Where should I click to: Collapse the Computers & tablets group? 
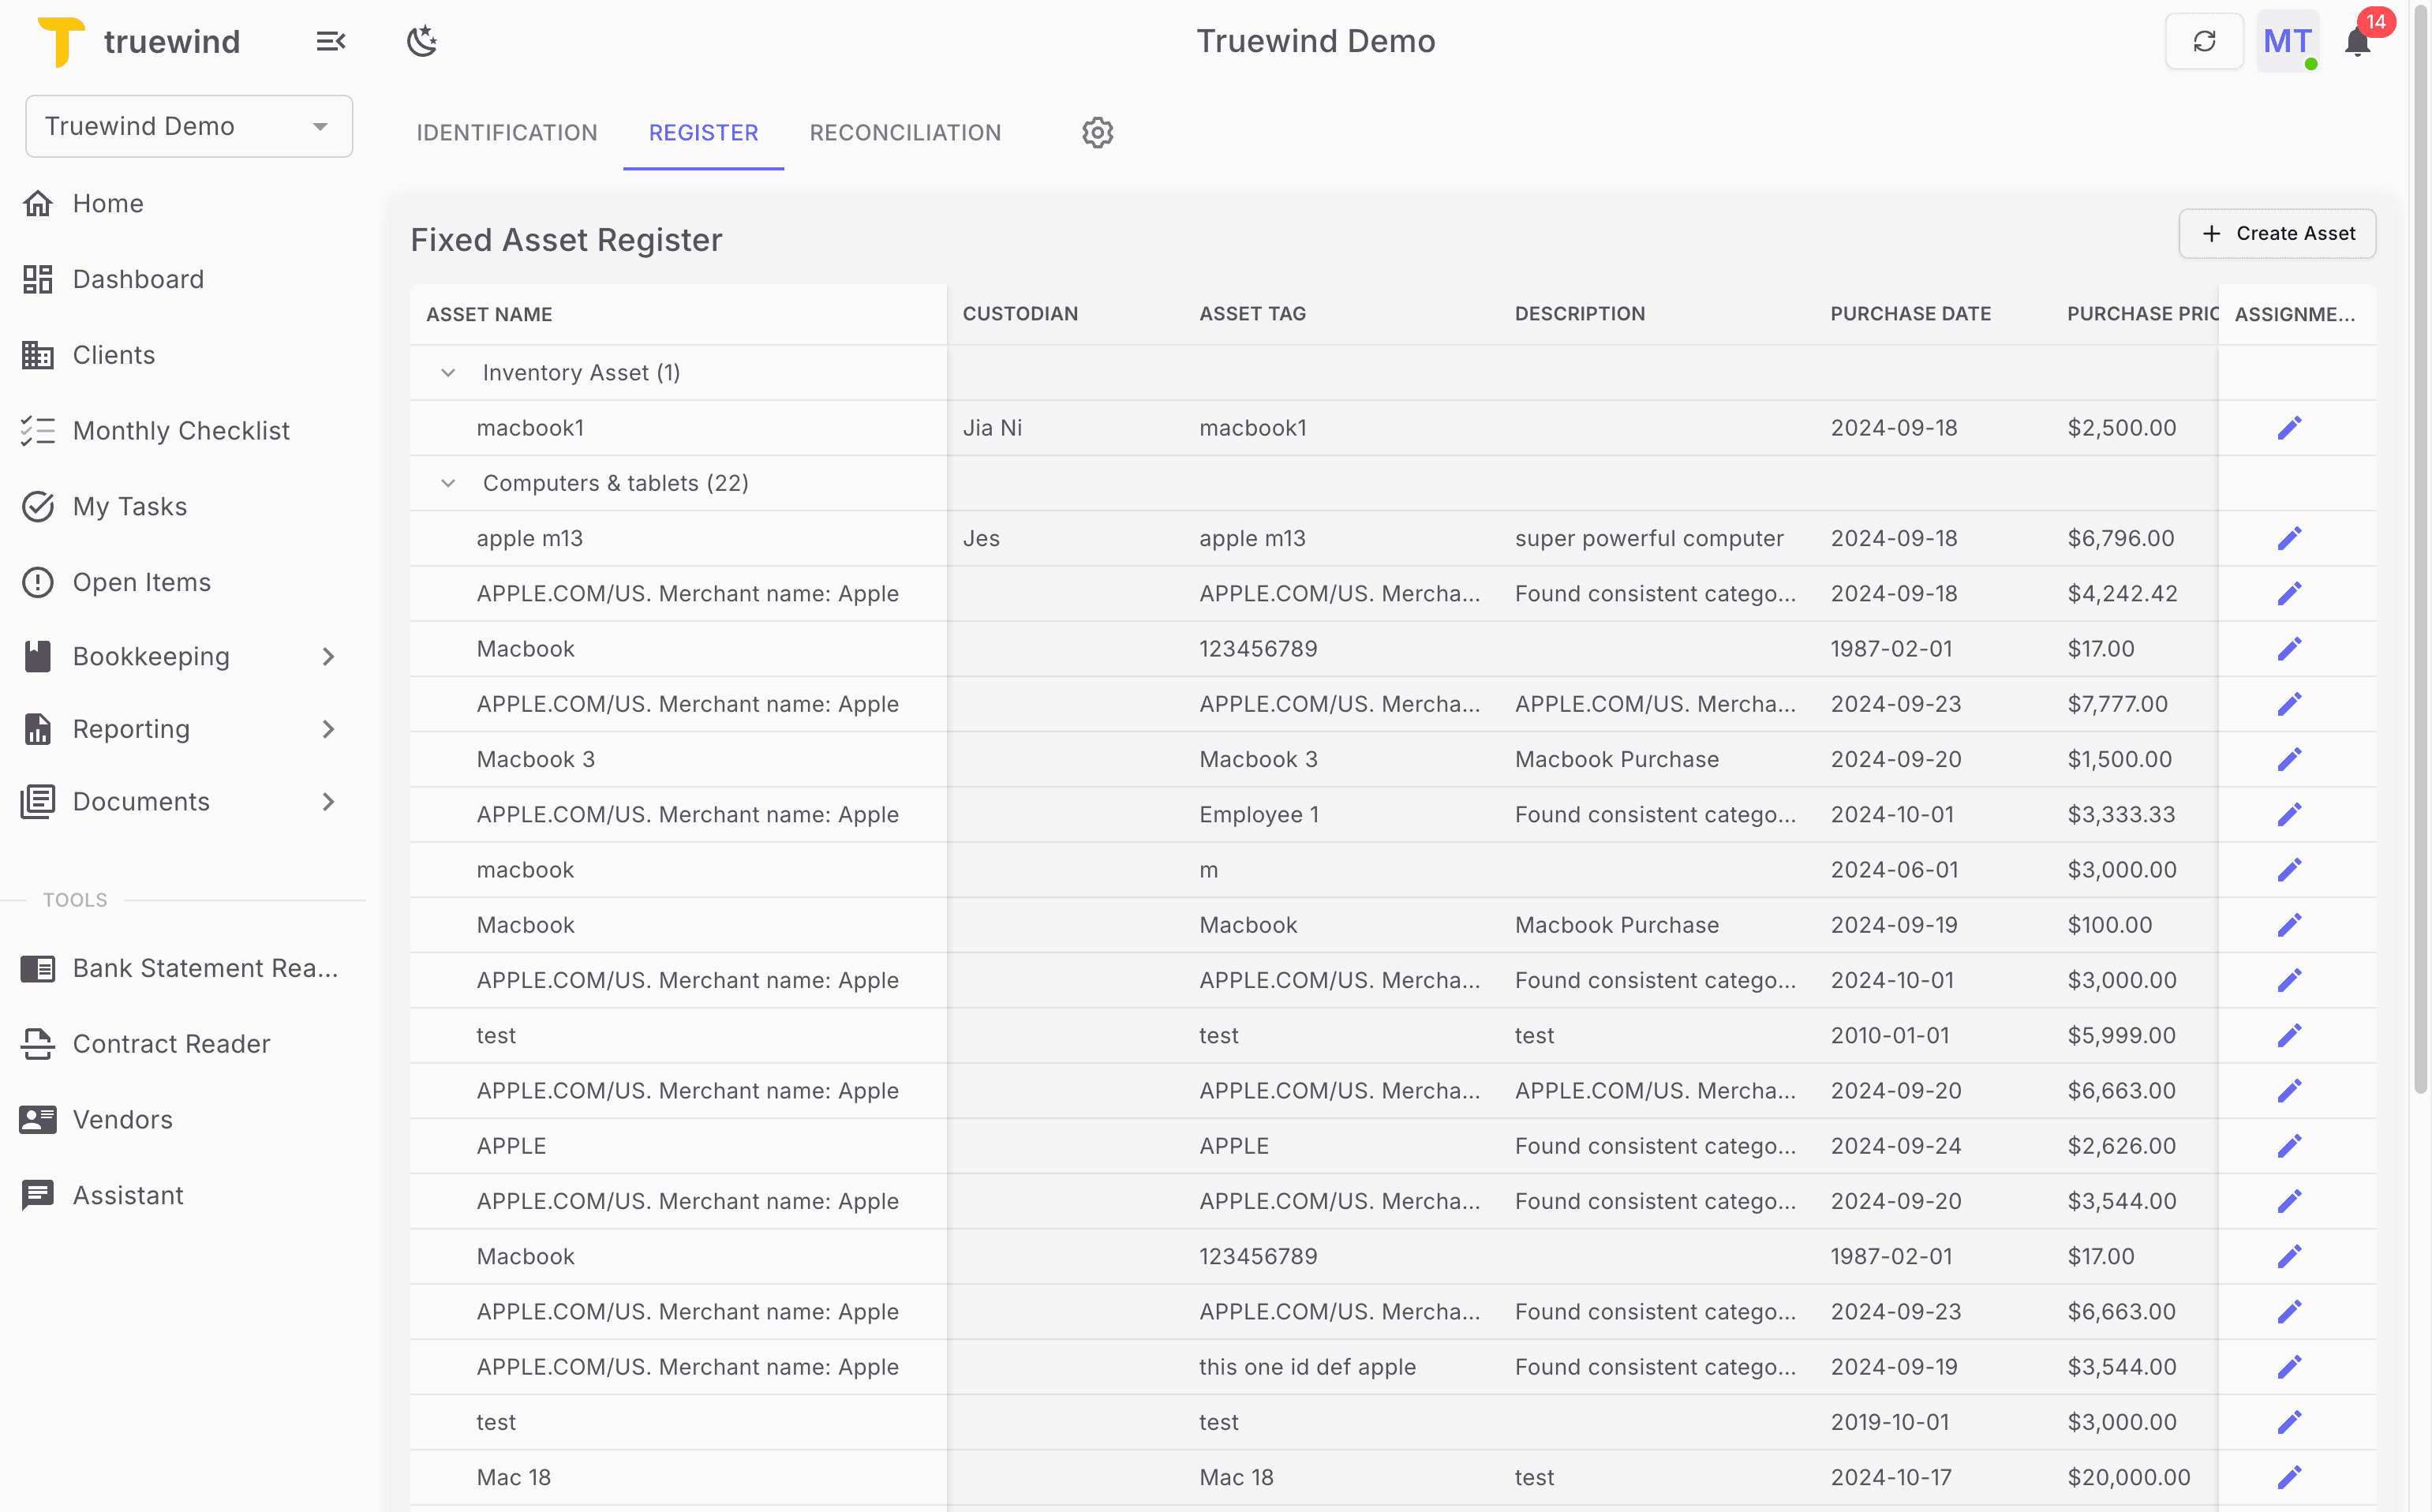click(x=447, y=483)
